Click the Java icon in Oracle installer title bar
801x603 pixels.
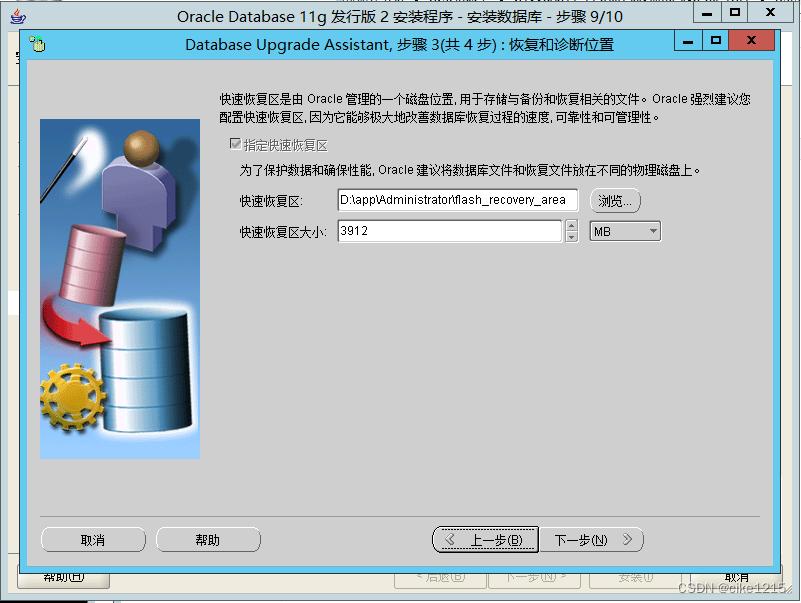pyautogui.click(x=18, y=16)
